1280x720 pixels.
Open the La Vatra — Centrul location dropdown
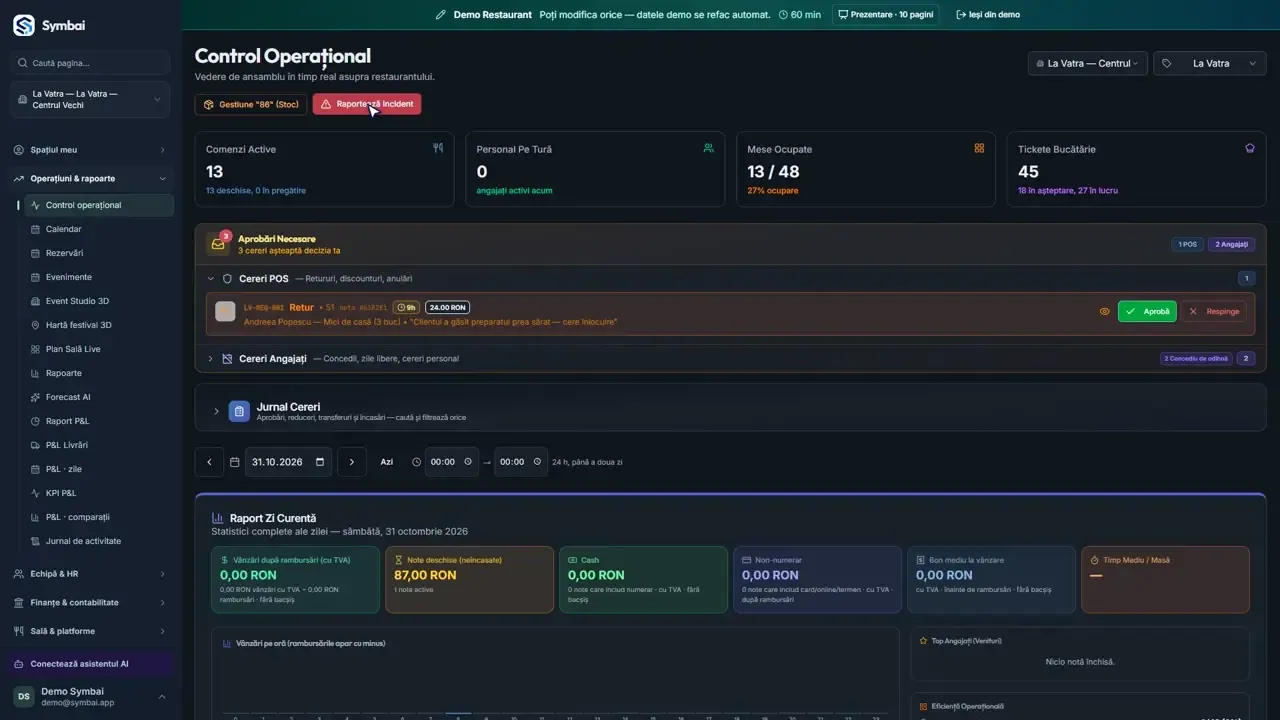click(x=1088, y=63)
